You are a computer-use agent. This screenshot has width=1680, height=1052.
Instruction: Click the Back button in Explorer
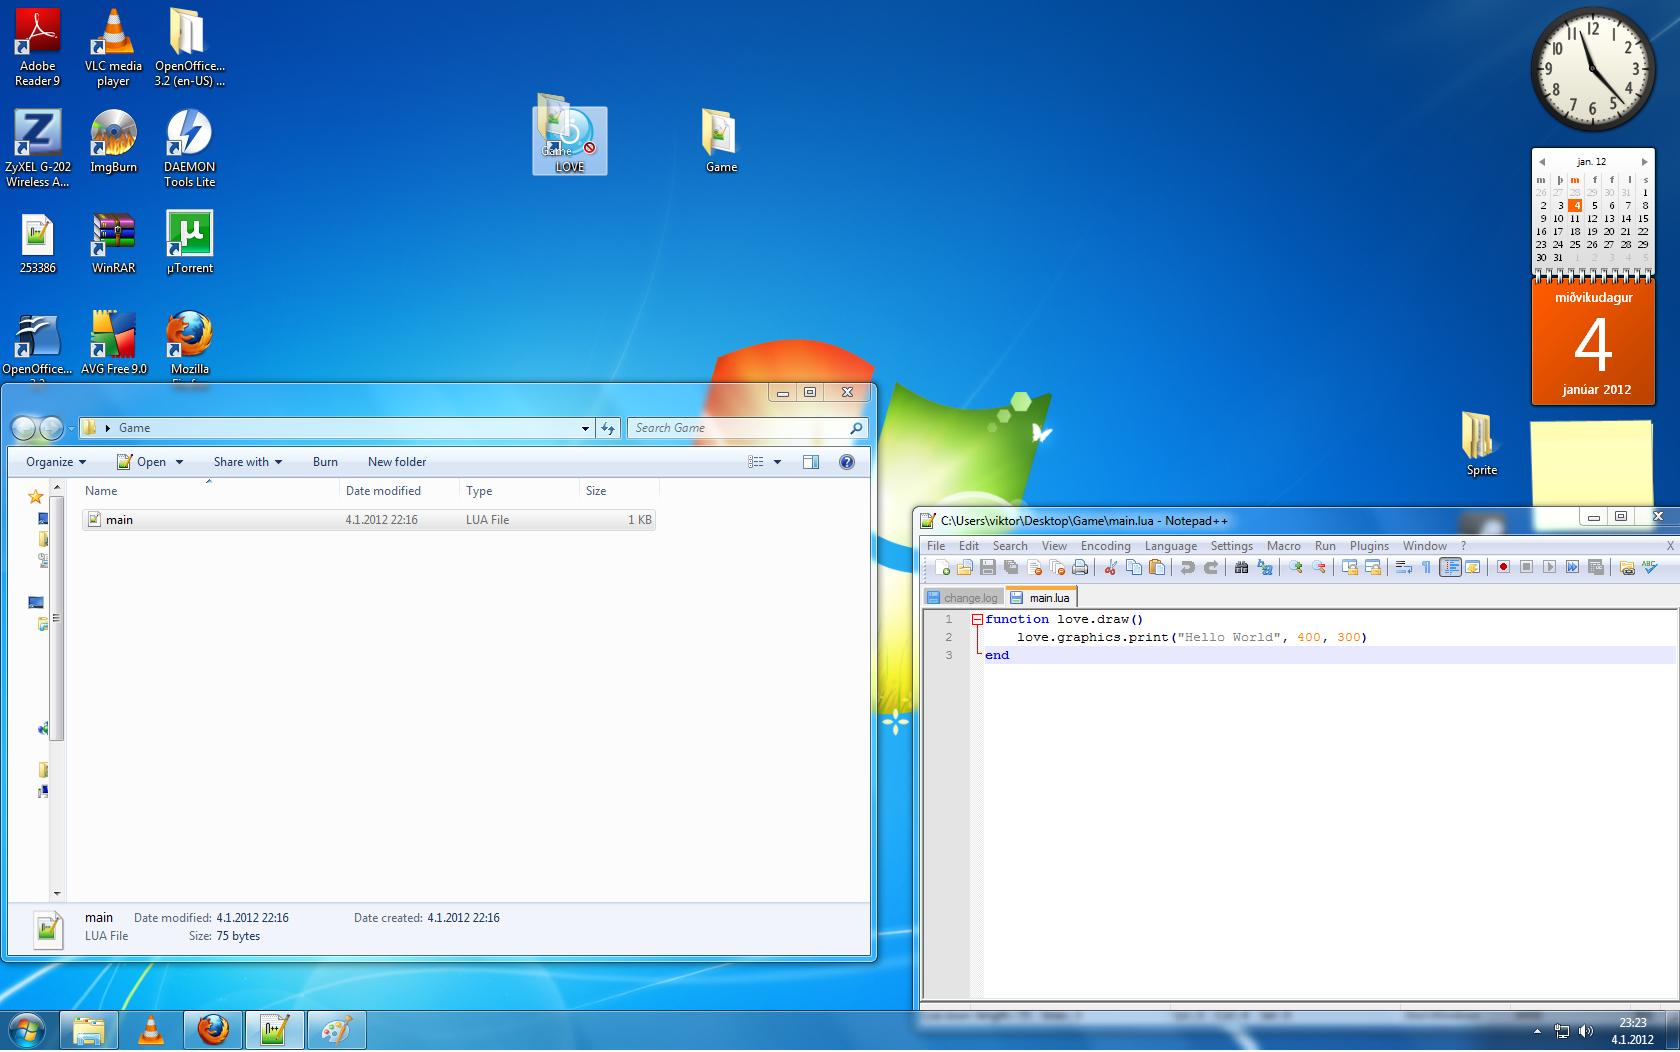click(24, 428)
